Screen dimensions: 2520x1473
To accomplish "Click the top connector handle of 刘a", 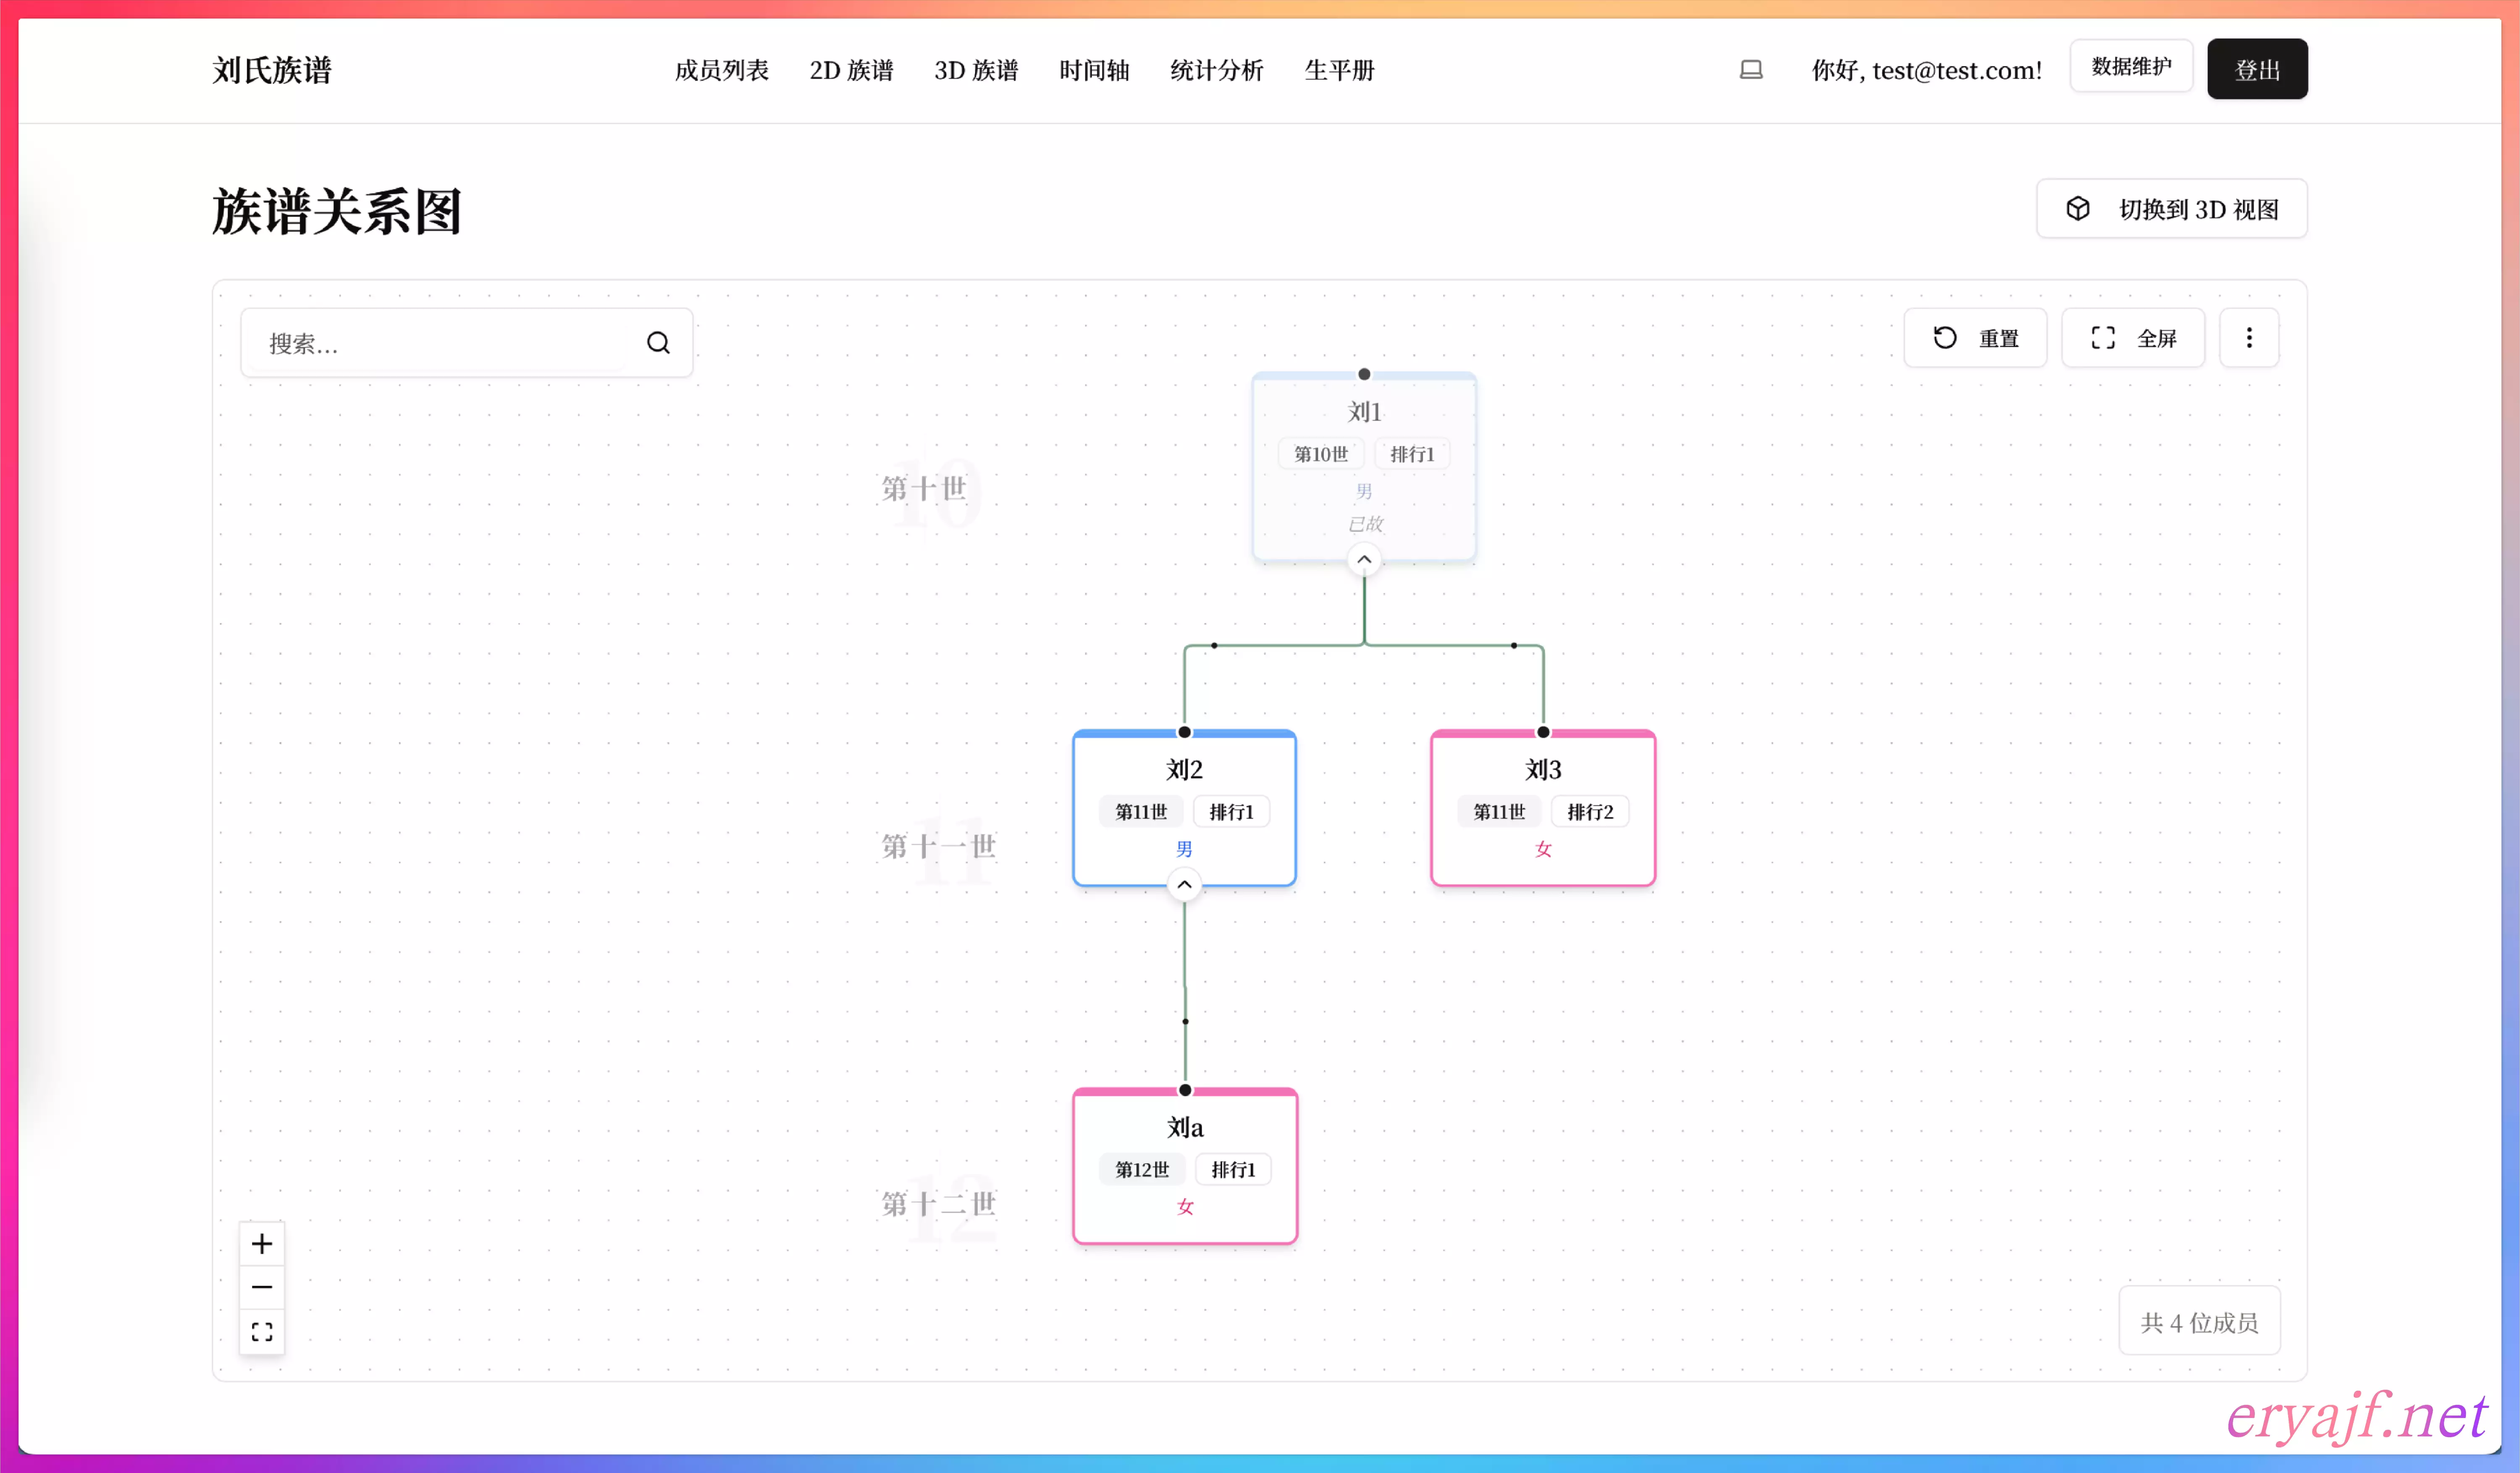I will click(x=1185, y=1090).
